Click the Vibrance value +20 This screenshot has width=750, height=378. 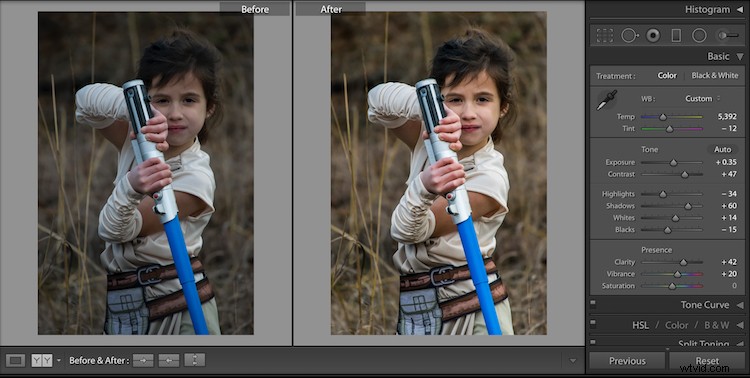coord(729,274)
